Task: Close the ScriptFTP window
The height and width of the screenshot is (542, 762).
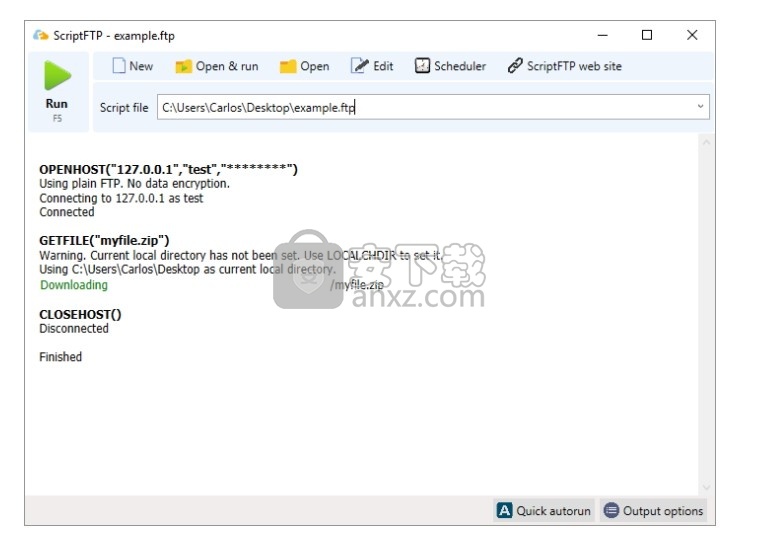Action: 692,35
